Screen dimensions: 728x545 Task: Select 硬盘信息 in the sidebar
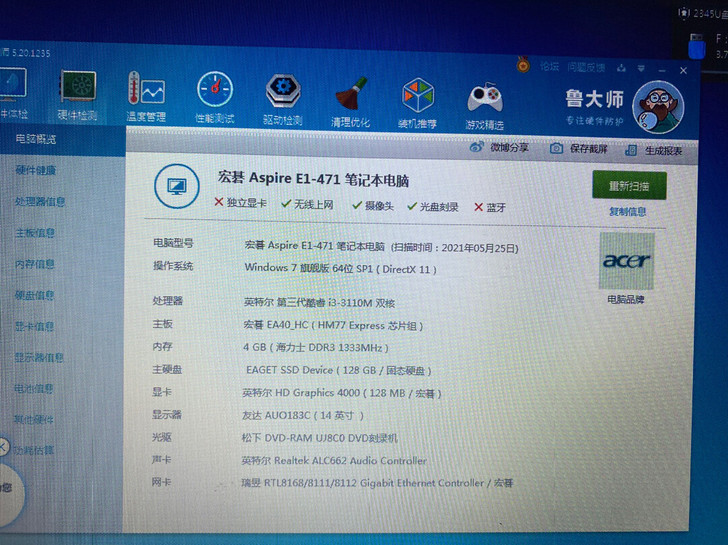coord(34,295)
